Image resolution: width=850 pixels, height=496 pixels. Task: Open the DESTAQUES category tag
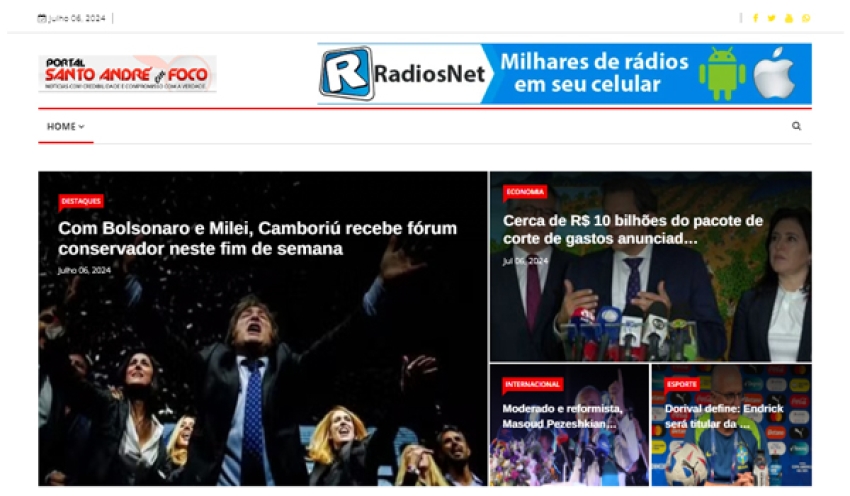(x=81, y=201)
